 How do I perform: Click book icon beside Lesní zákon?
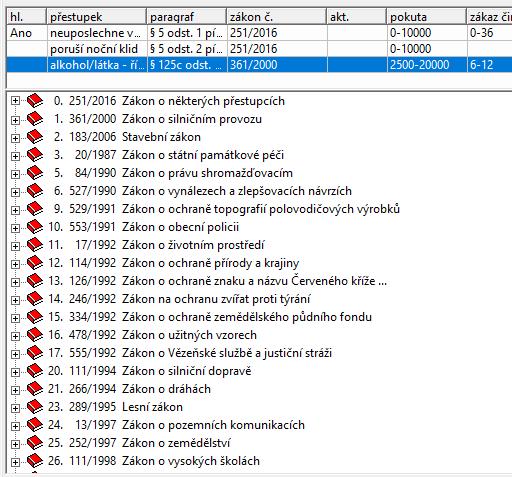35,407
